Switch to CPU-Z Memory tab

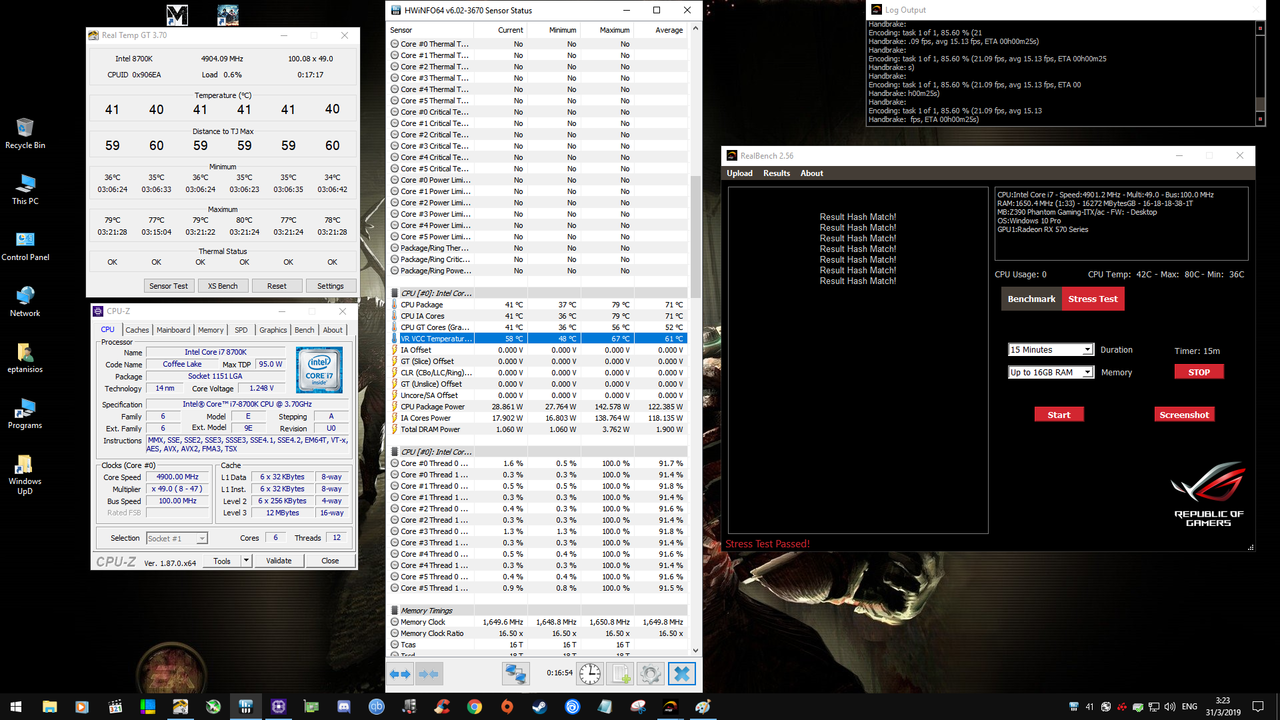click(211, 330)
